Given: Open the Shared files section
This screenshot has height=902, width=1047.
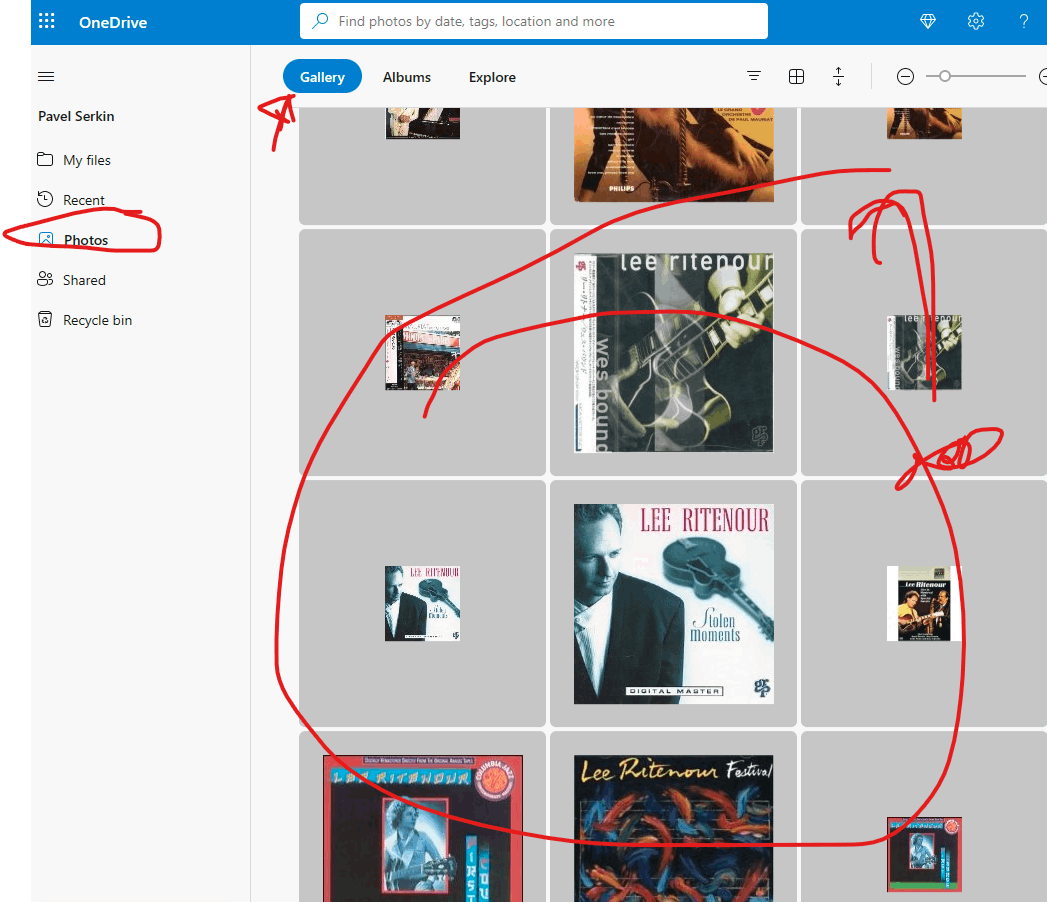Looking at the screenshot, I should click(85, 279).
